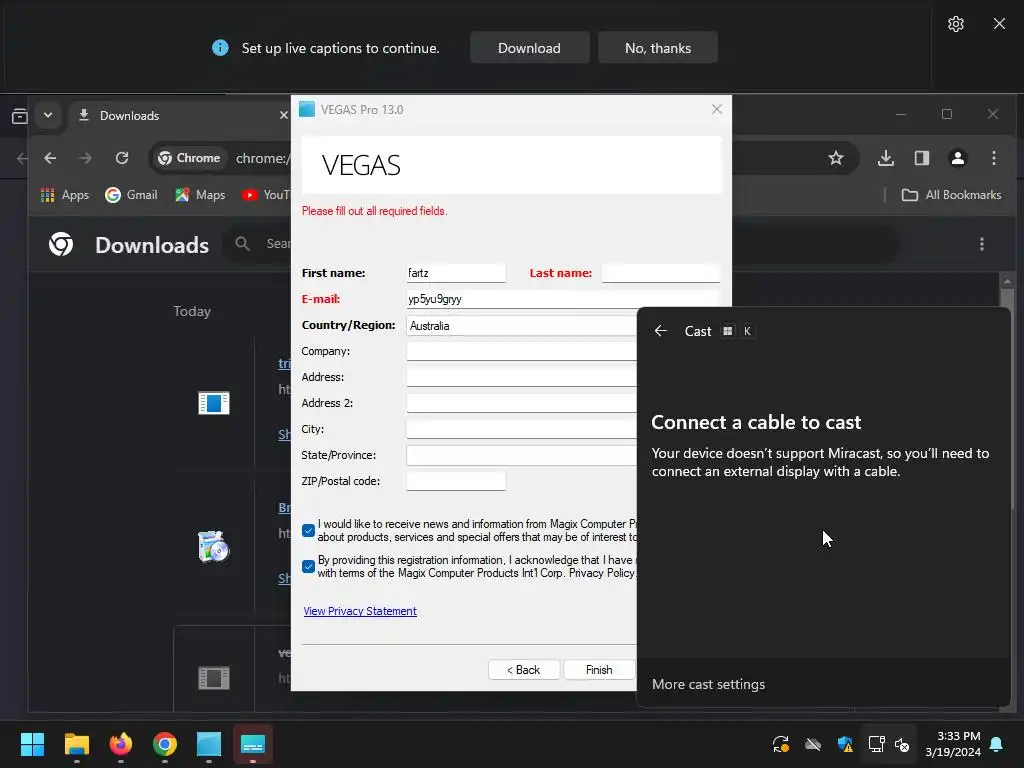Image resolution: width=1024 pixels, height=768 pixels.
Task: Open the blue VEGAS installer taskbar icon
Action: [209, 744]
